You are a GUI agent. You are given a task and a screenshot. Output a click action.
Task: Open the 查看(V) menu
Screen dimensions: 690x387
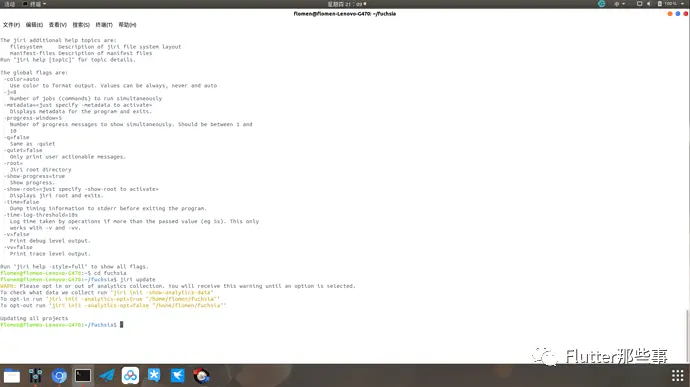pyautogui.click(x=58, y=25)
